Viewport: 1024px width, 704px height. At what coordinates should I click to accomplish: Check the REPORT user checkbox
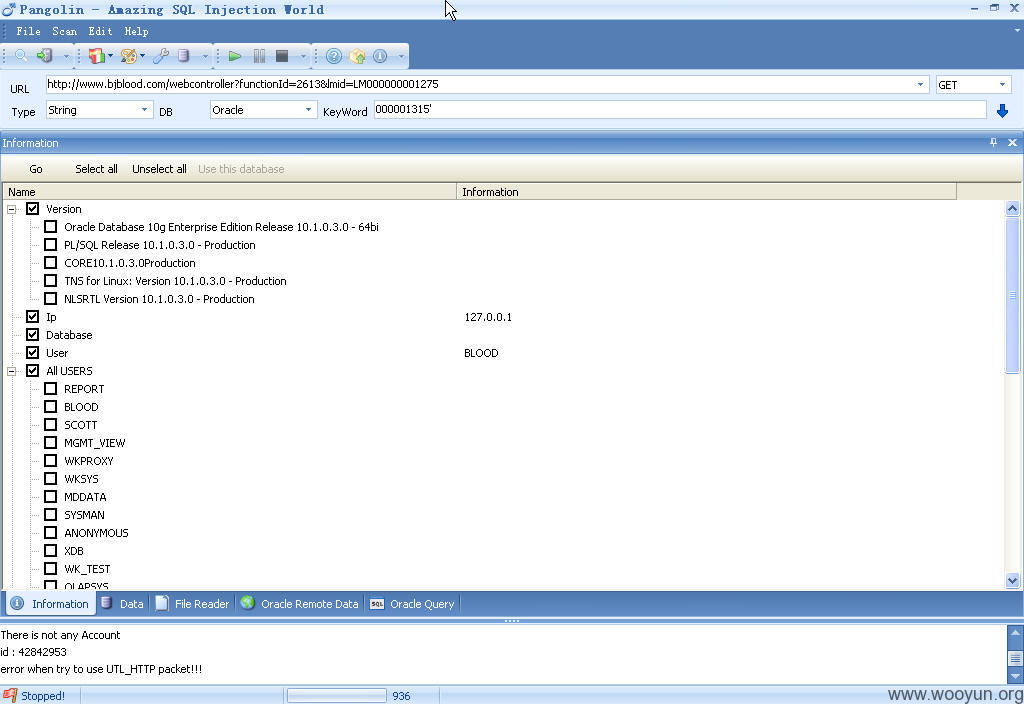coord(50,389)
